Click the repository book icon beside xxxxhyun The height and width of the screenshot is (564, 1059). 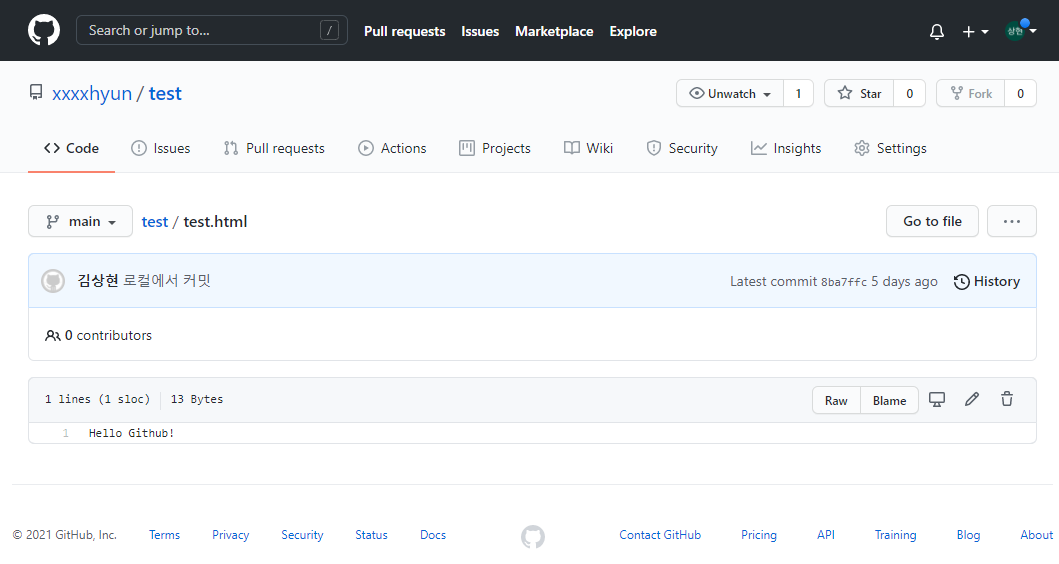(36, 93)
